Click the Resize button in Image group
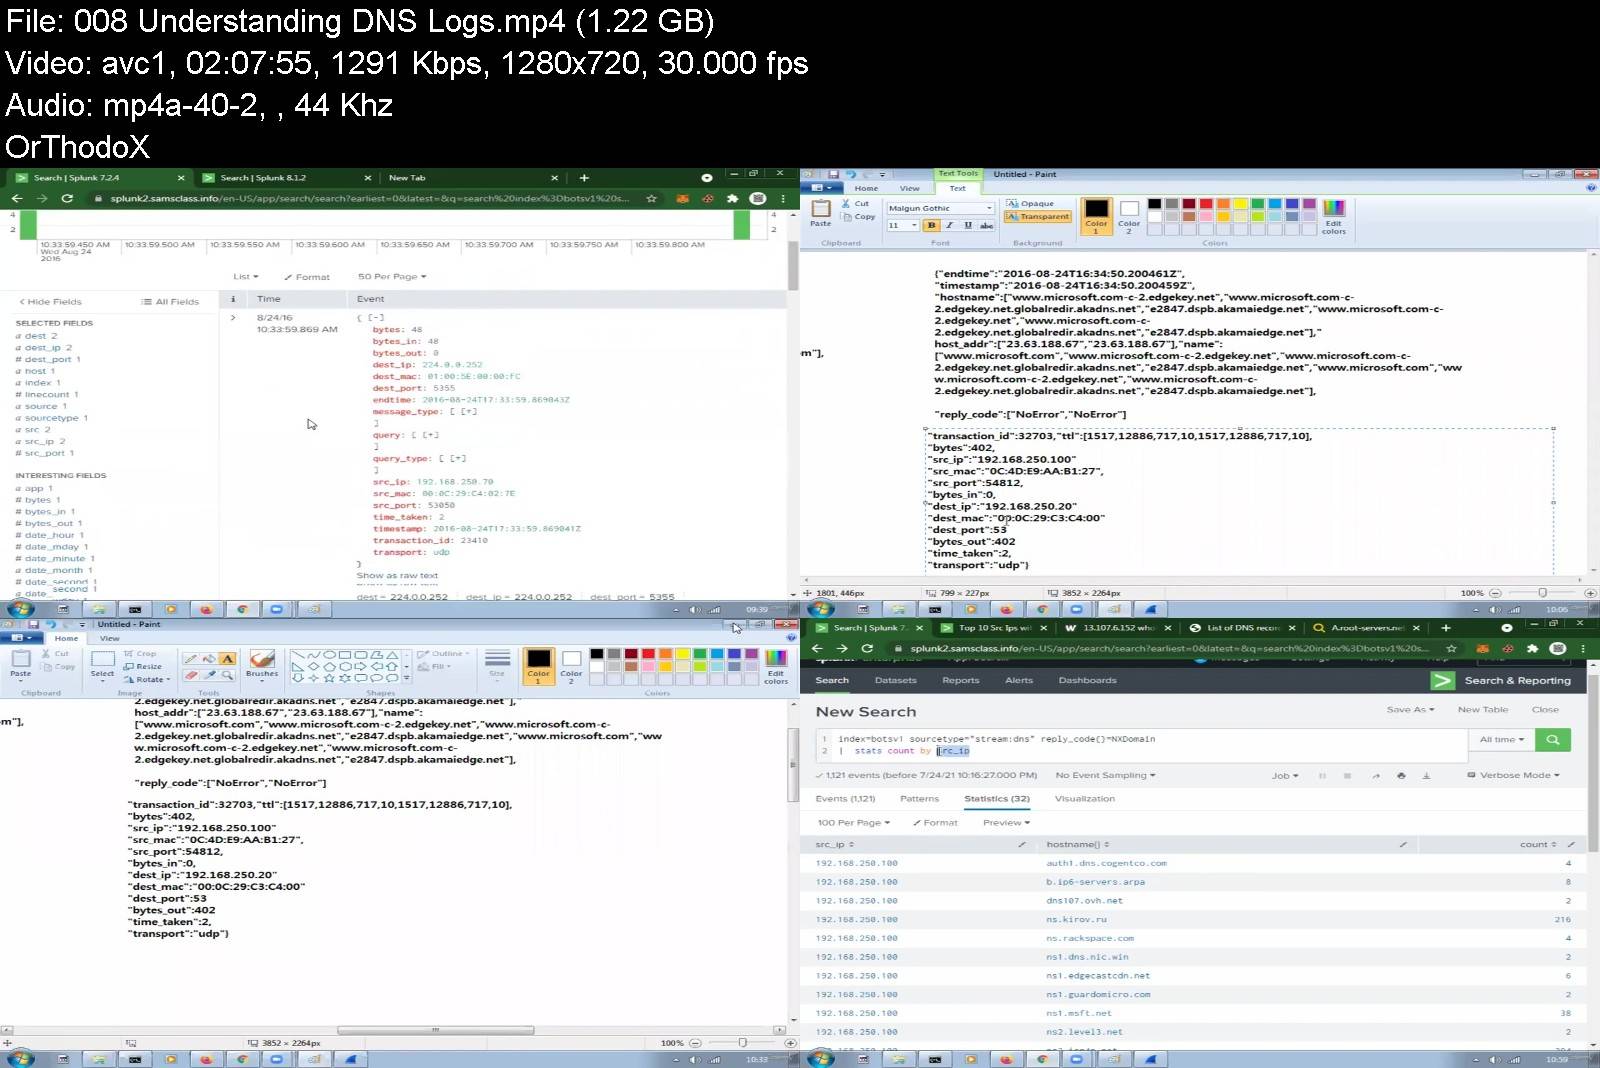 tap(143, 666)
